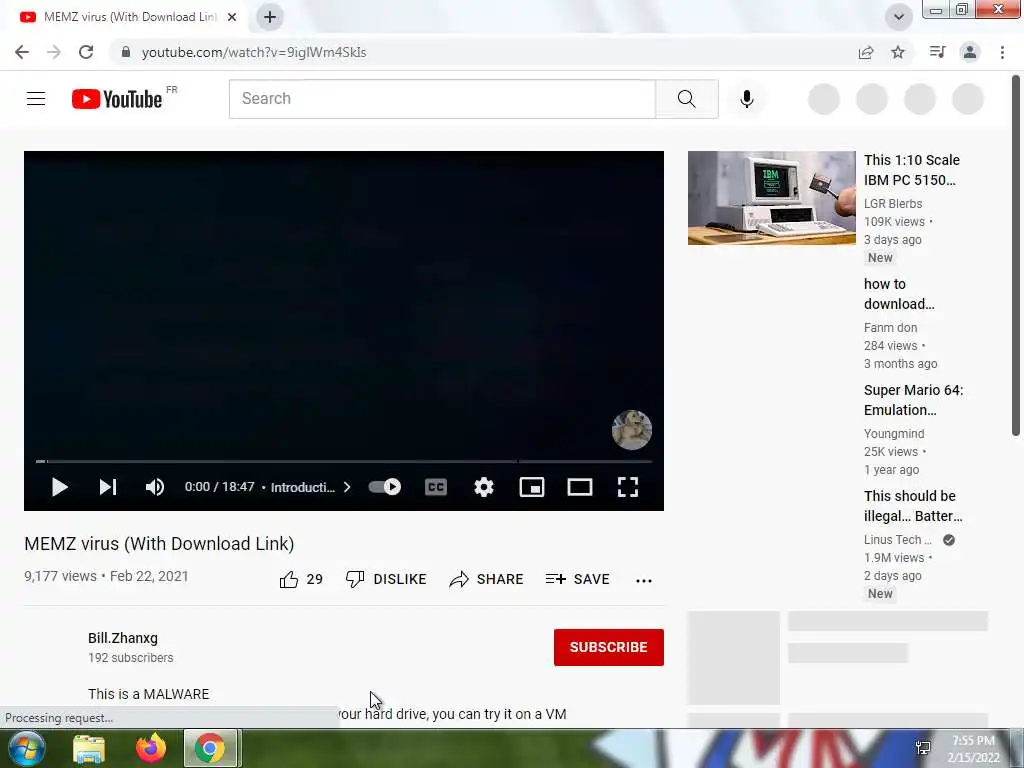Mute the video volume speaker icon

[x=155, y=487]
